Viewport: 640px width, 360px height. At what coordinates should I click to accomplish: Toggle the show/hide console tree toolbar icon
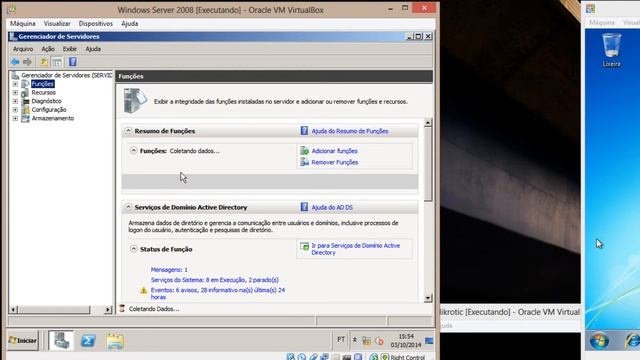(57, 62)
